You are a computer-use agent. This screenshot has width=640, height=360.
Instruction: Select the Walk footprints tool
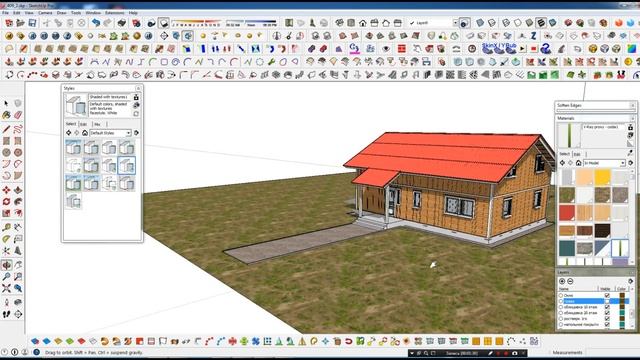(x=6, y=314)
